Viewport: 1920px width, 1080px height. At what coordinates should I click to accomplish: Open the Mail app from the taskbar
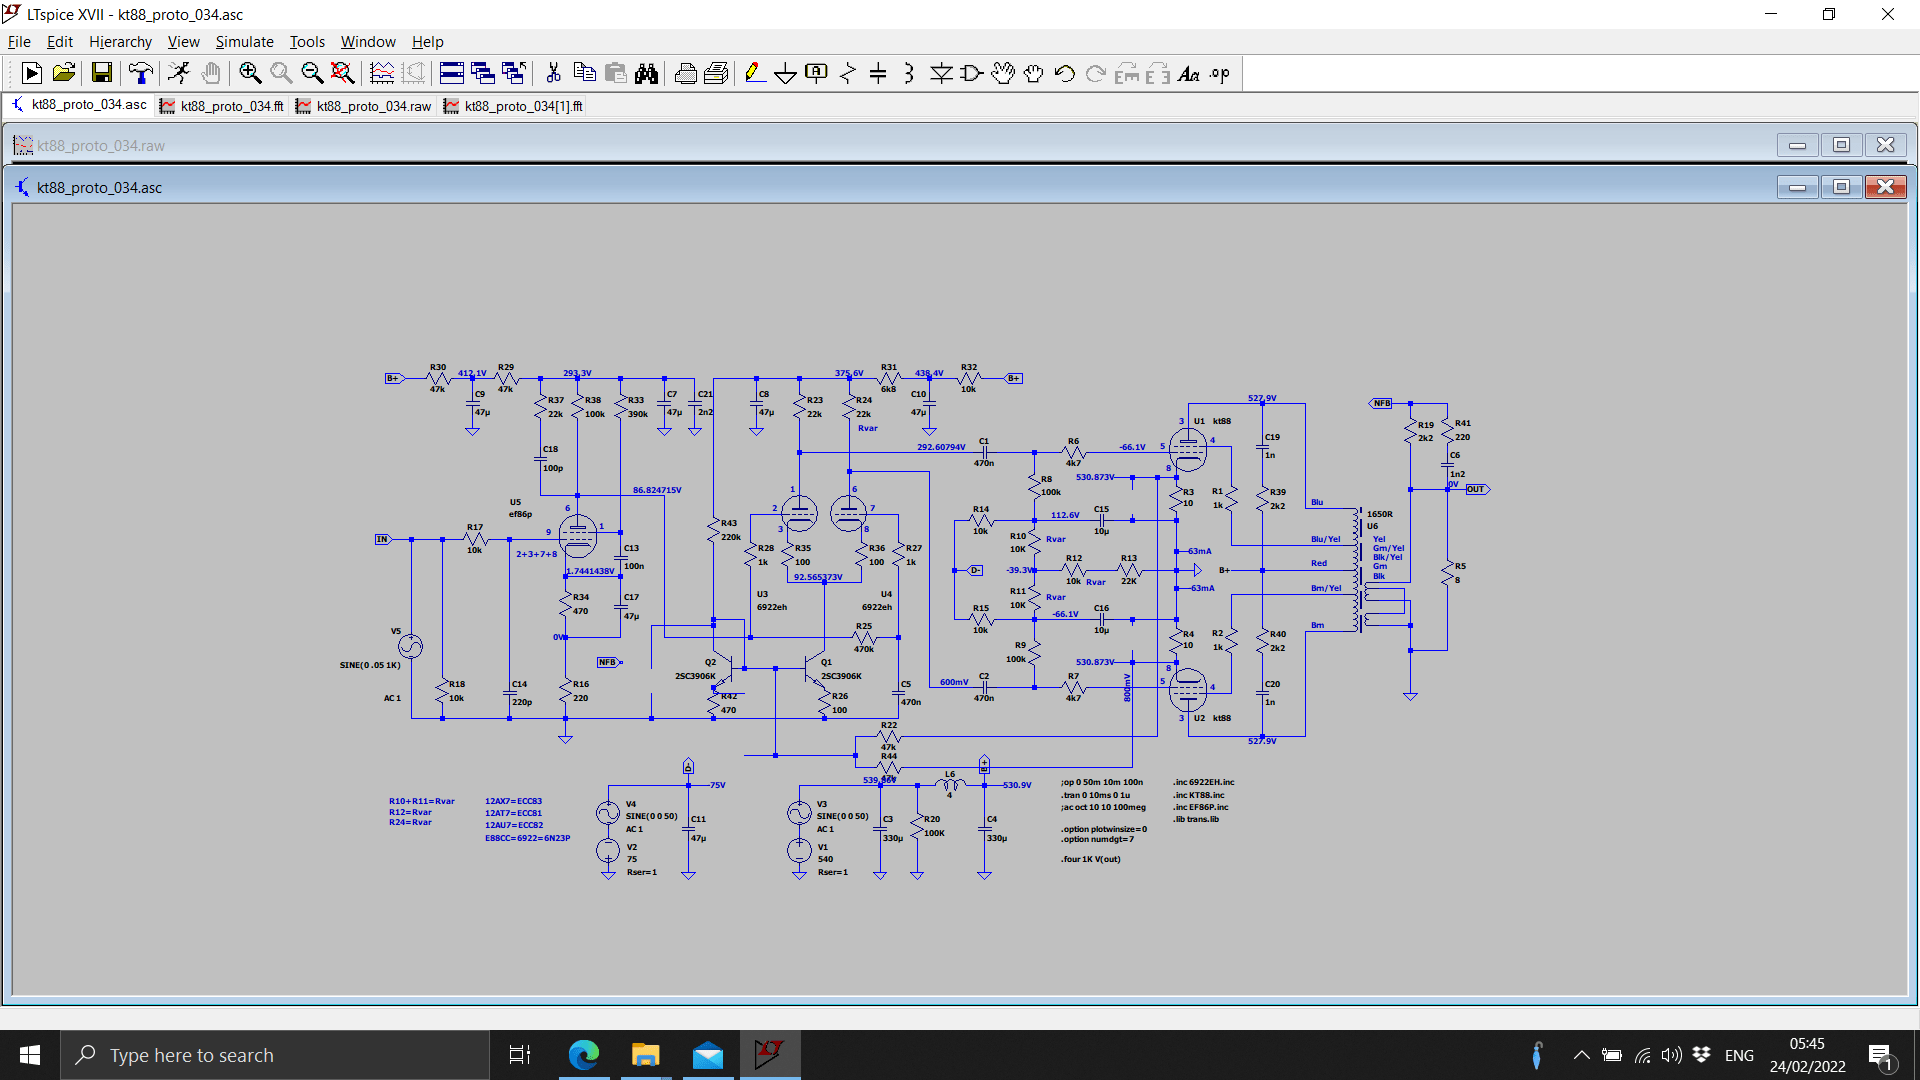(x=708, y=1055)
